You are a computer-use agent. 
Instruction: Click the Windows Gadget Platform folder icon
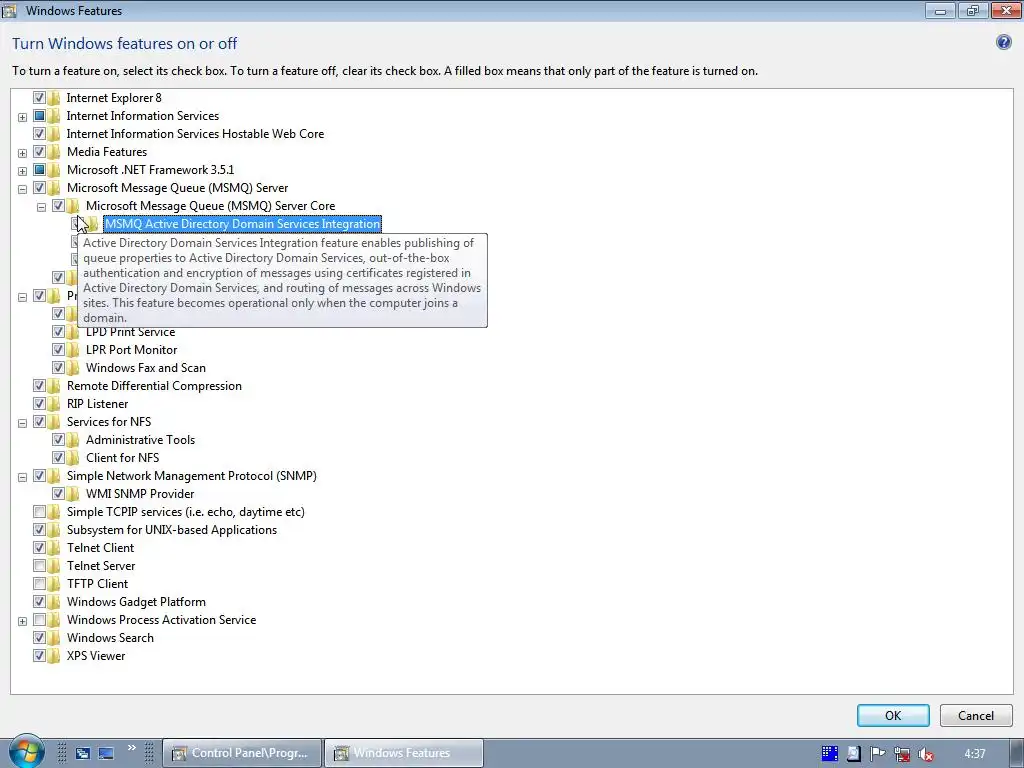coord(54,601)
